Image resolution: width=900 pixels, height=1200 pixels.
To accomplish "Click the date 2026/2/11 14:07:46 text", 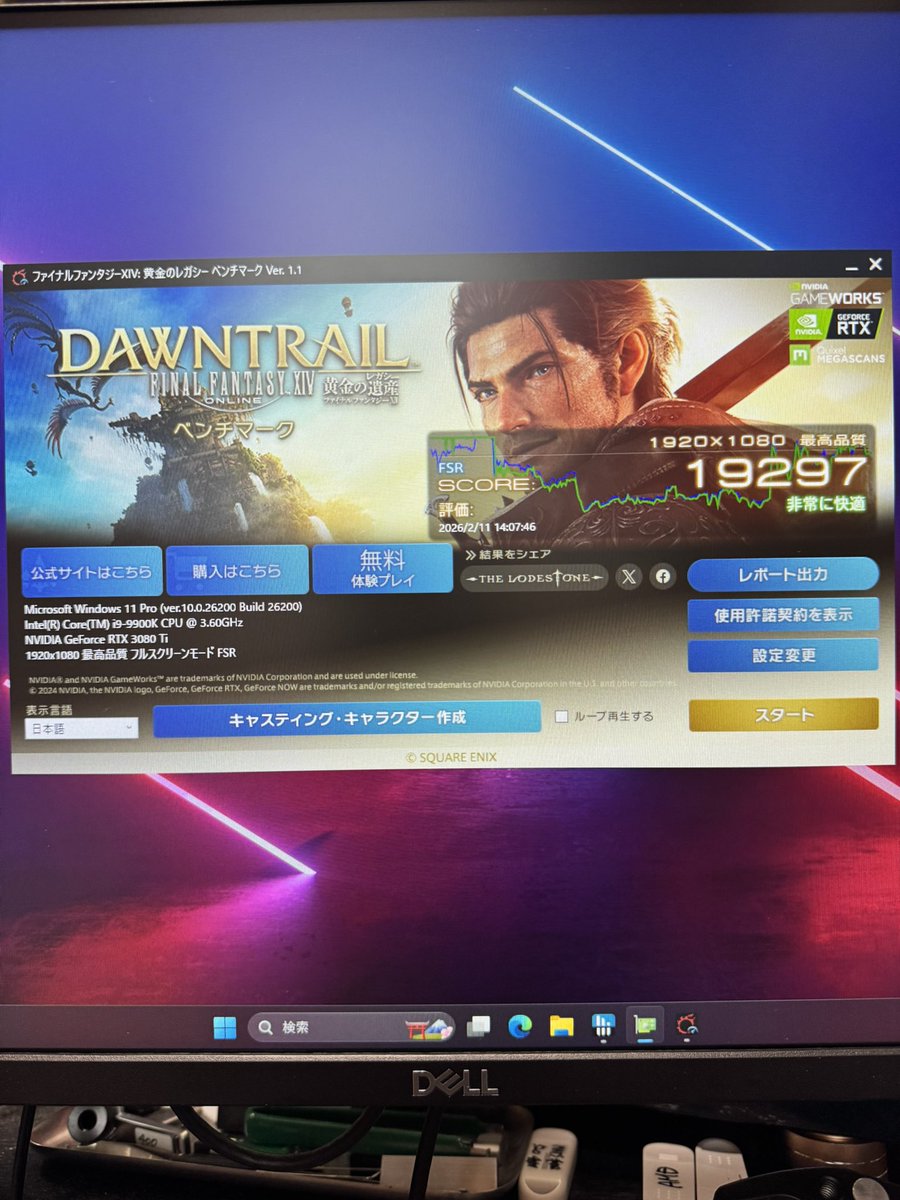I will [487, 527].
